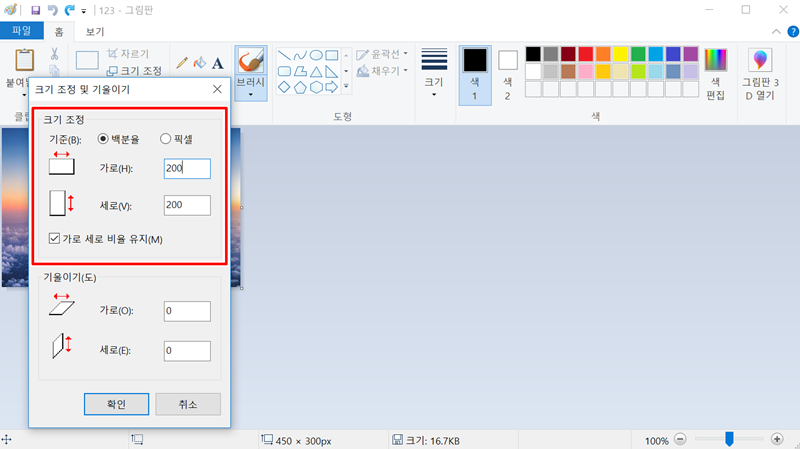Collapse the ribbon with the chevron
The image size is (800, 449).
[776, 32]
